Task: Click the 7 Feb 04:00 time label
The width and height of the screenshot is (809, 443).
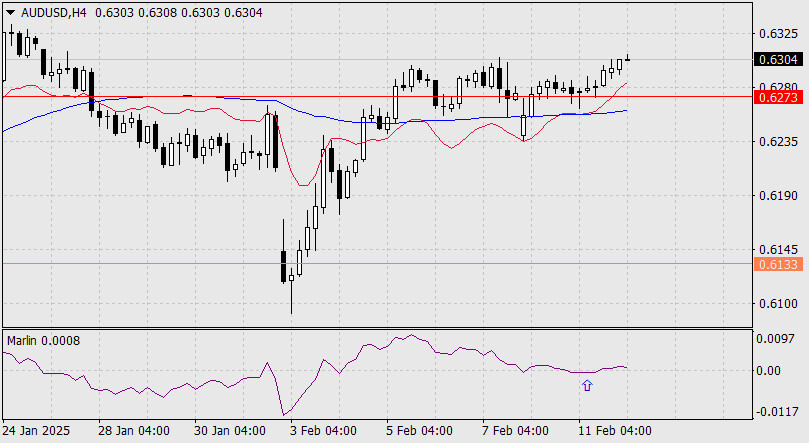Action: pyautogui.click(x=515, y=431)
